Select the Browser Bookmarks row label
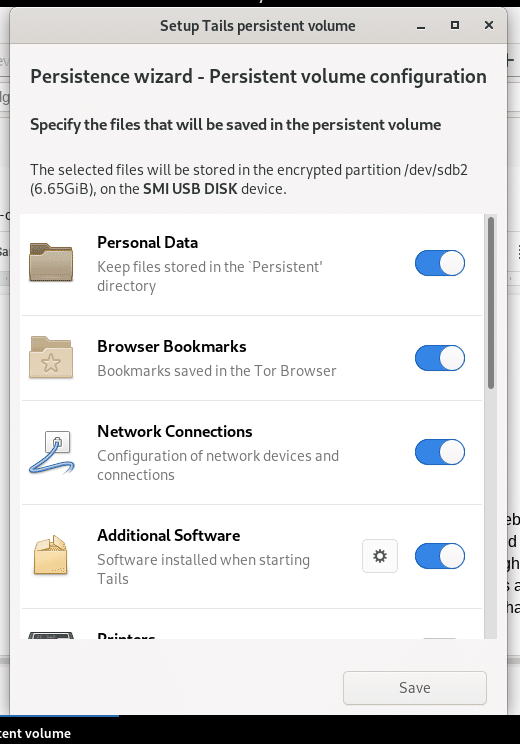The image size is (520, 744). click(172, 346)
